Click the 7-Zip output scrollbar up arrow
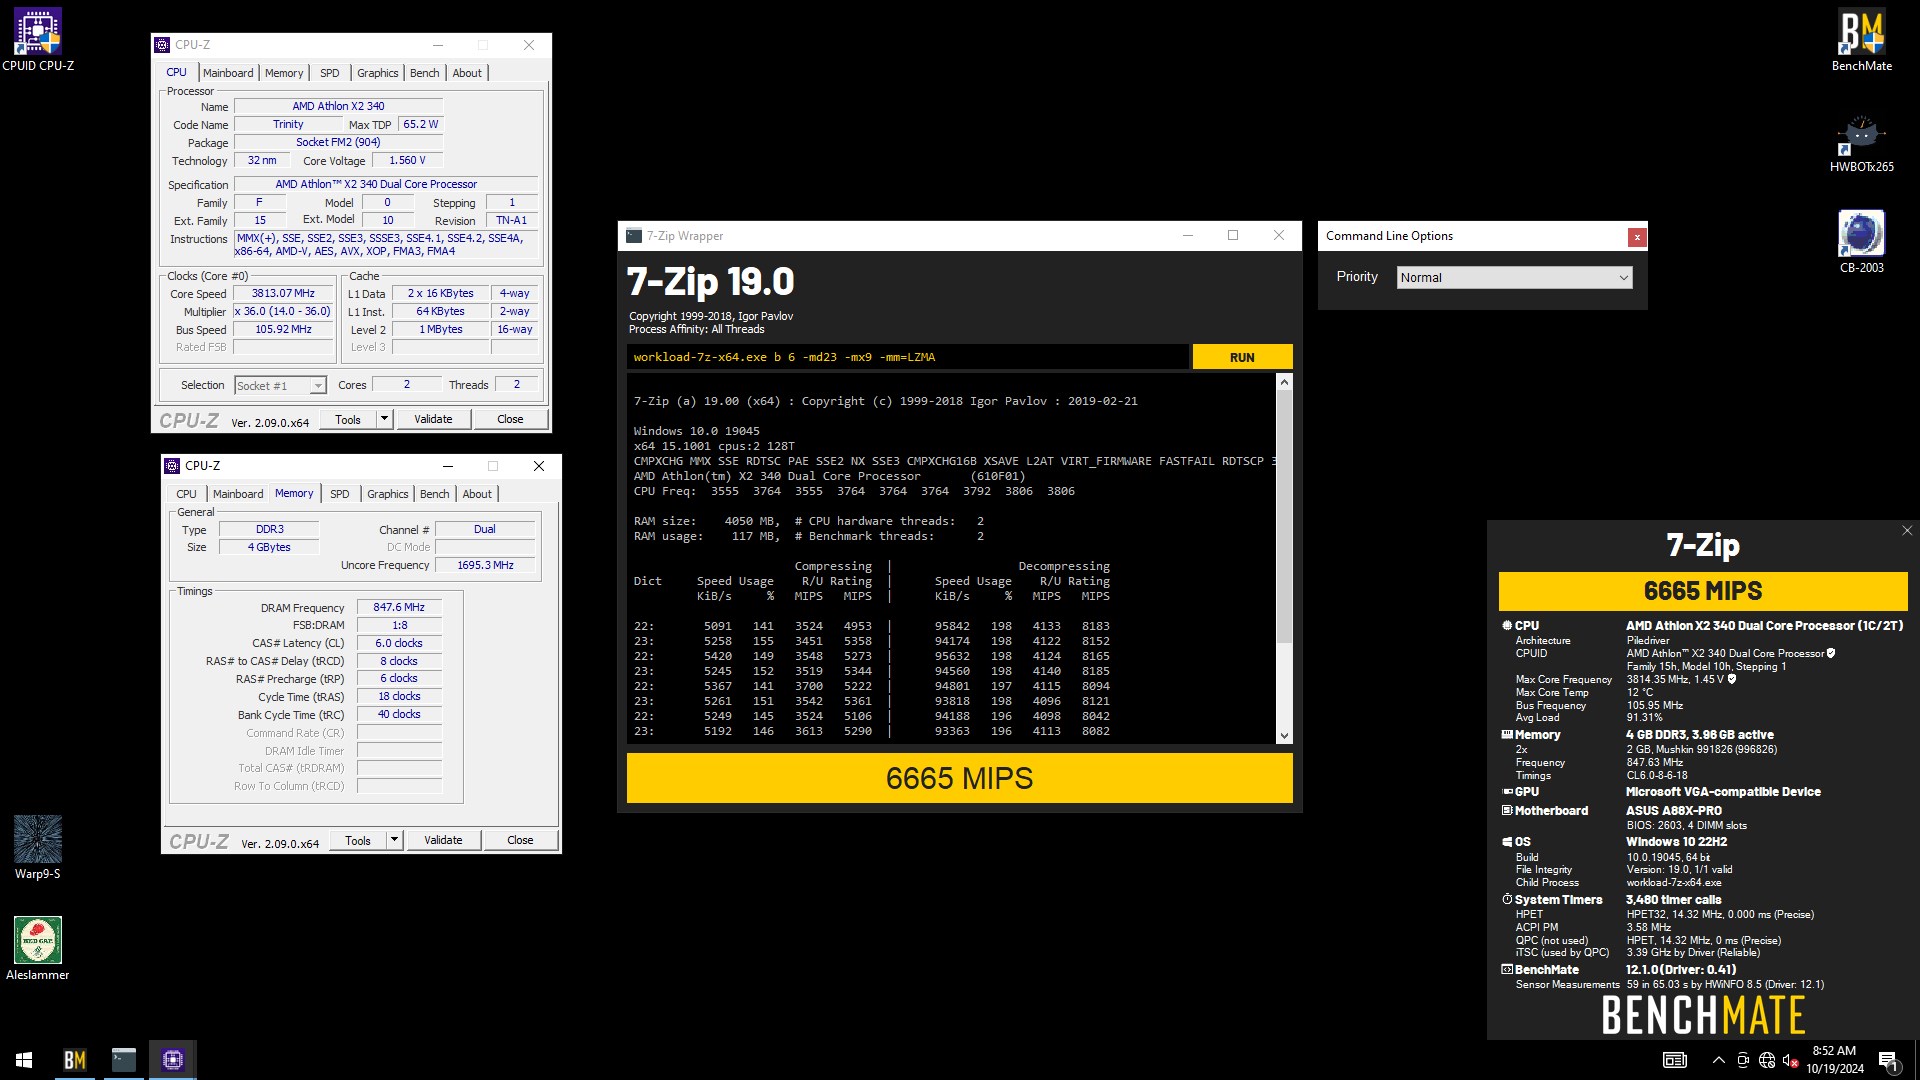Viewport: 1920px width, 1080px height. click(x=1285, y=383)
